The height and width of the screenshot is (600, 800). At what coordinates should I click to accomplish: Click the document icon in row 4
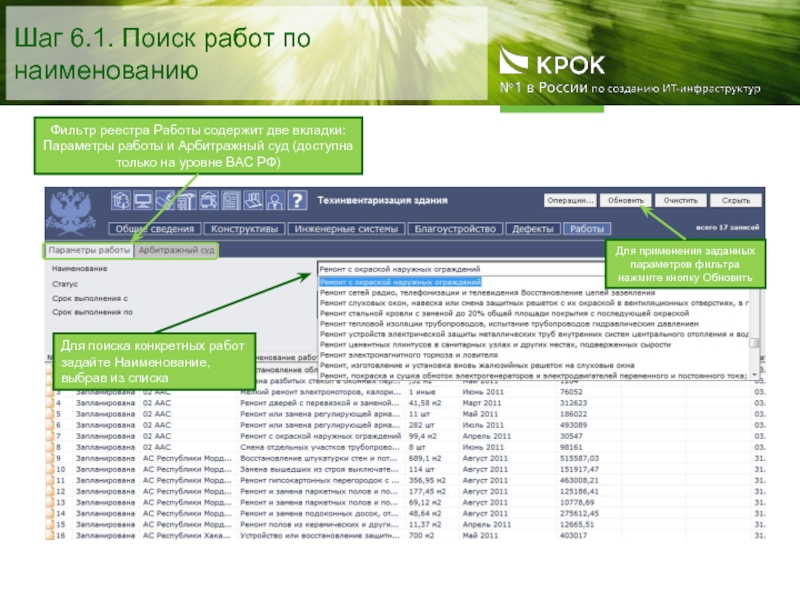point(50,403)
